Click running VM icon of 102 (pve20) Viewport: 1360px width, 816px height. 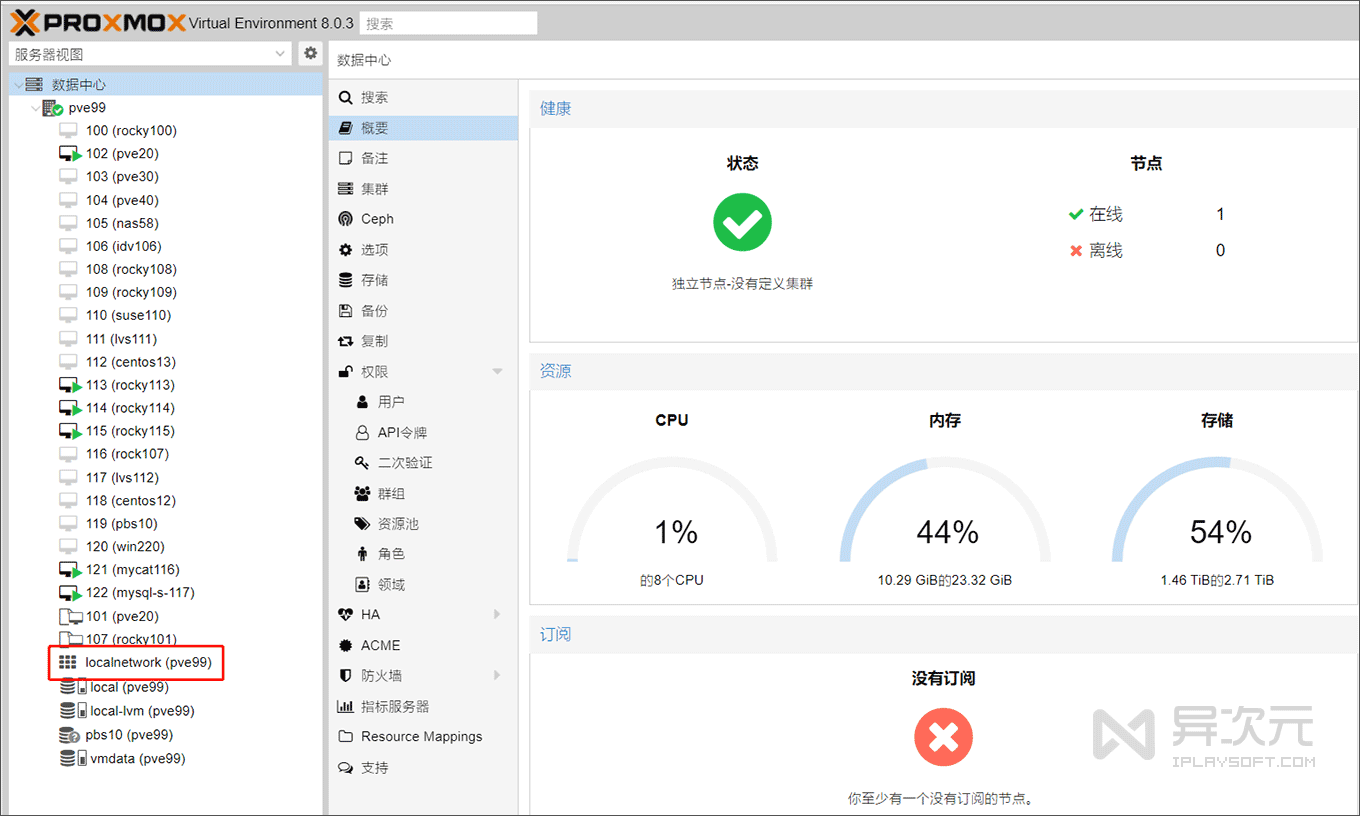point(69,154)
